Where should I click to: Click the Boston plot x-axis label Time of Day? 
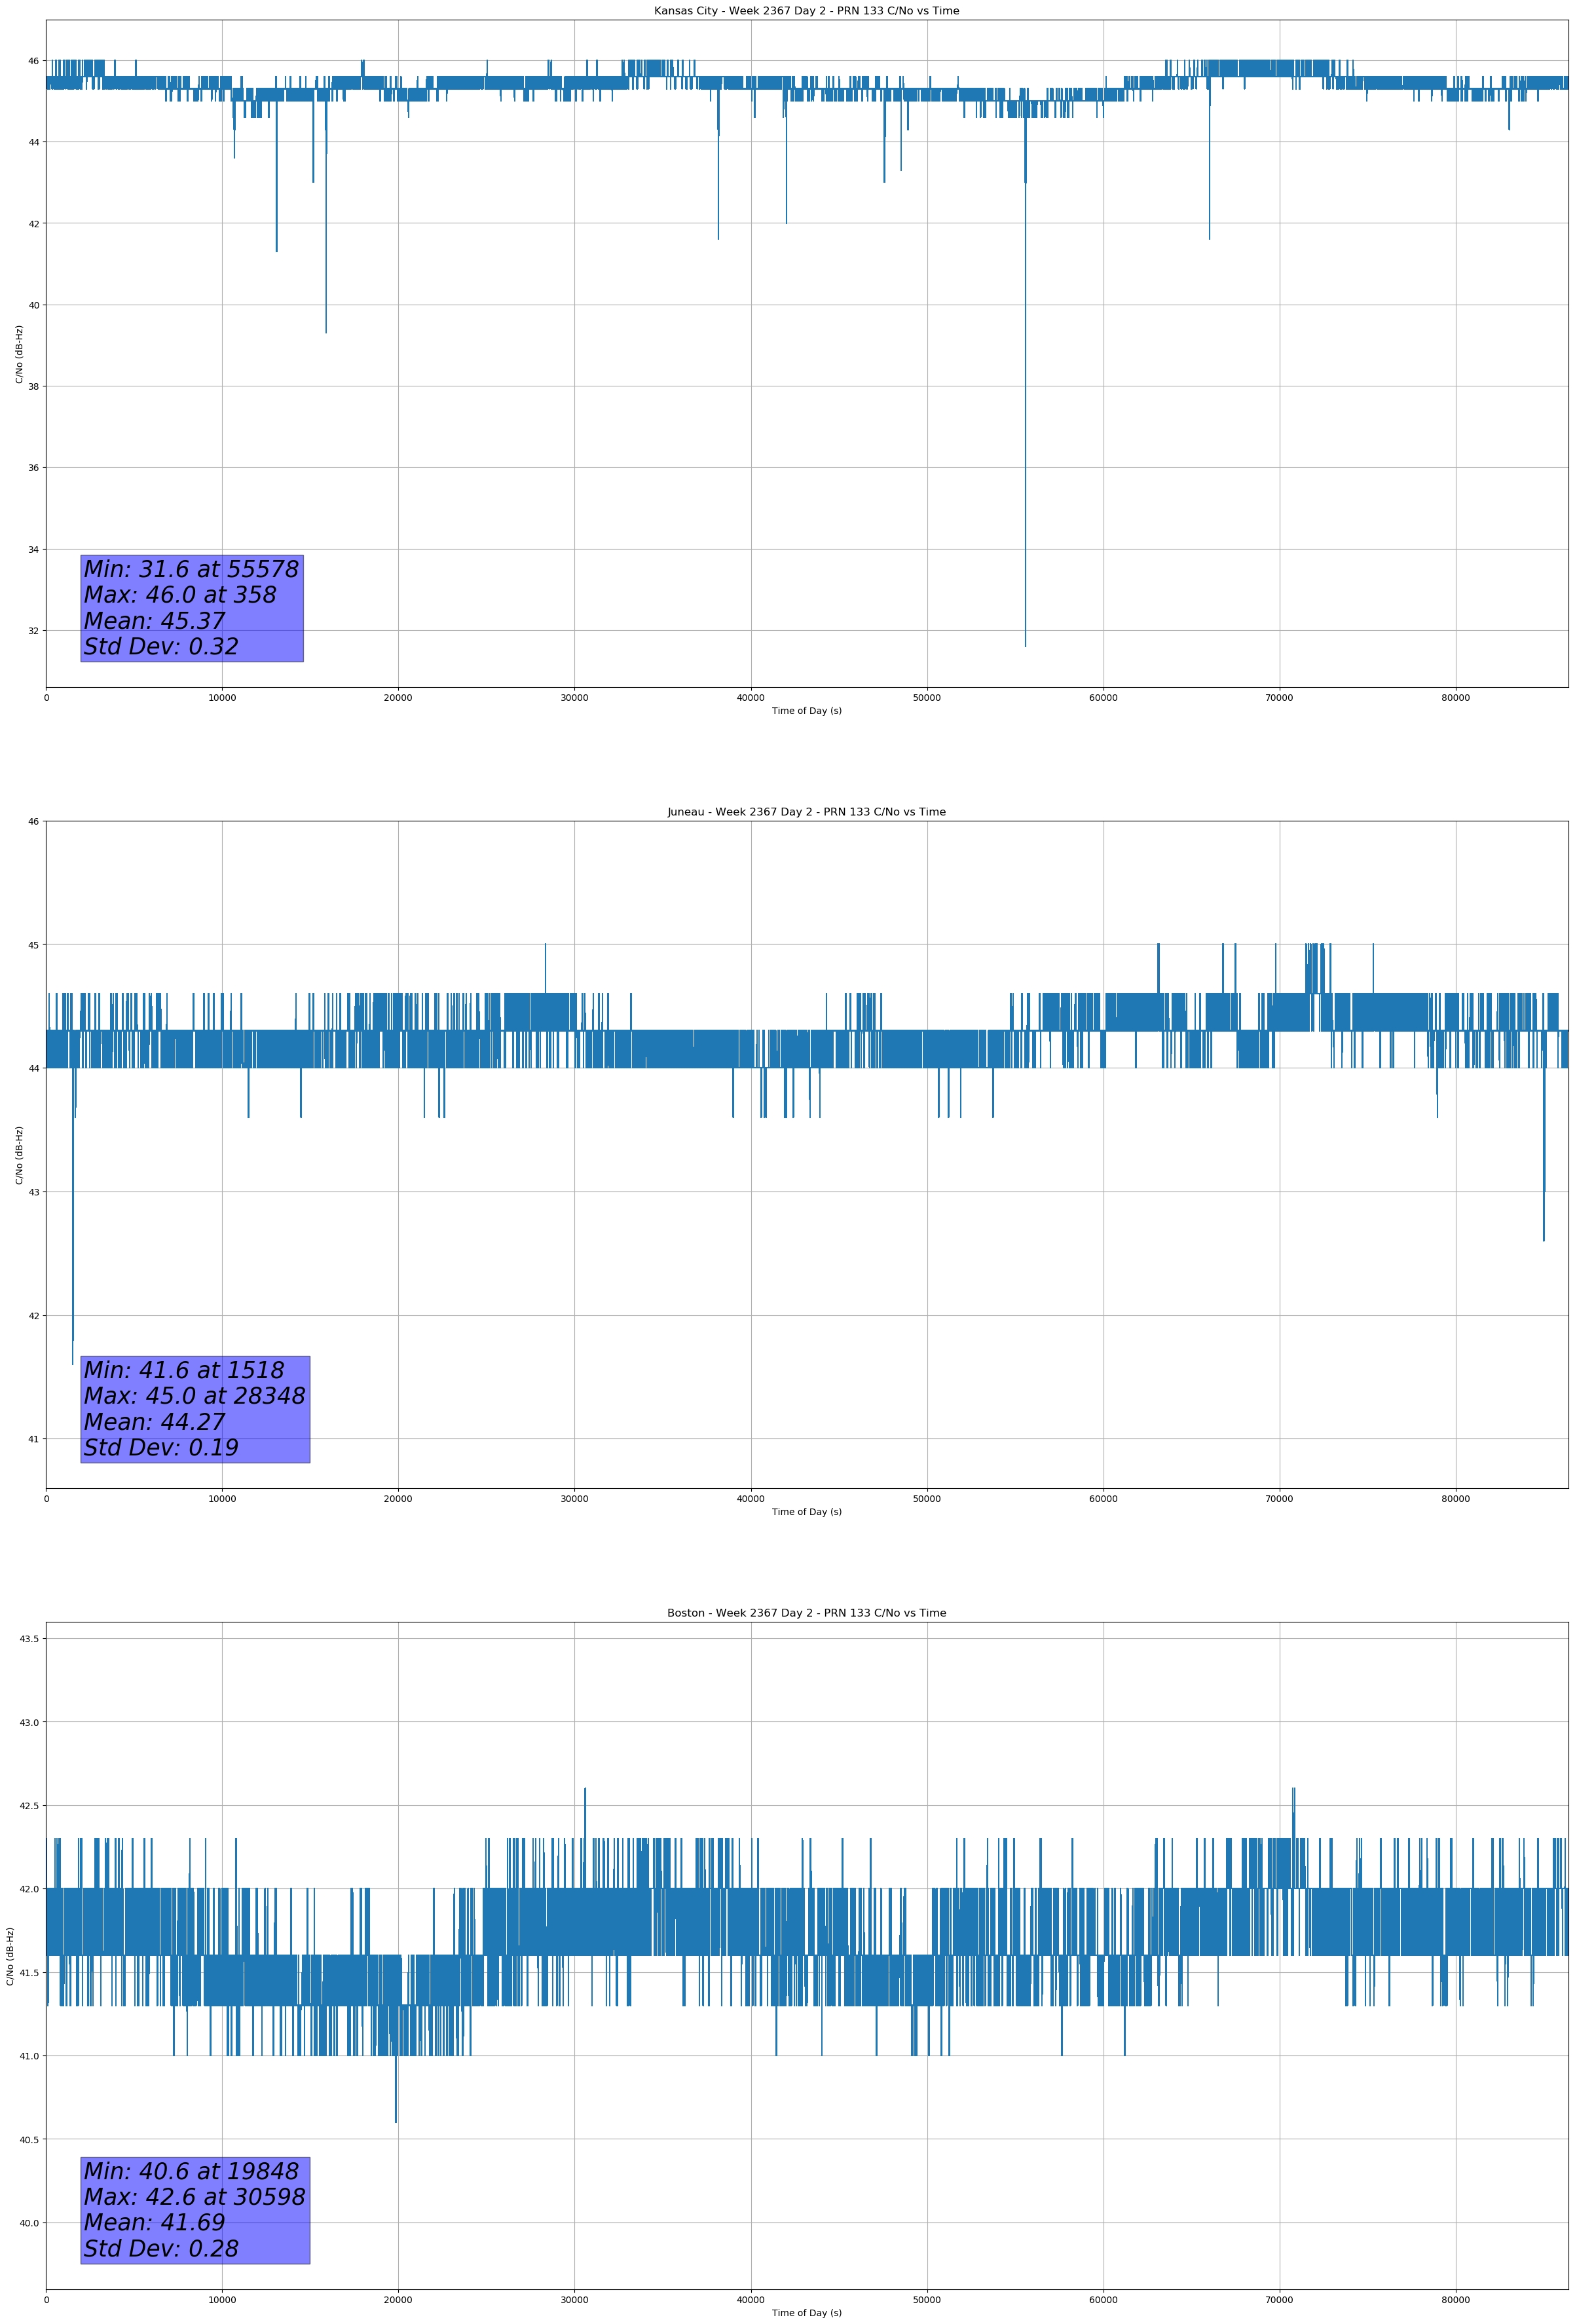[x=806, y=2313]
